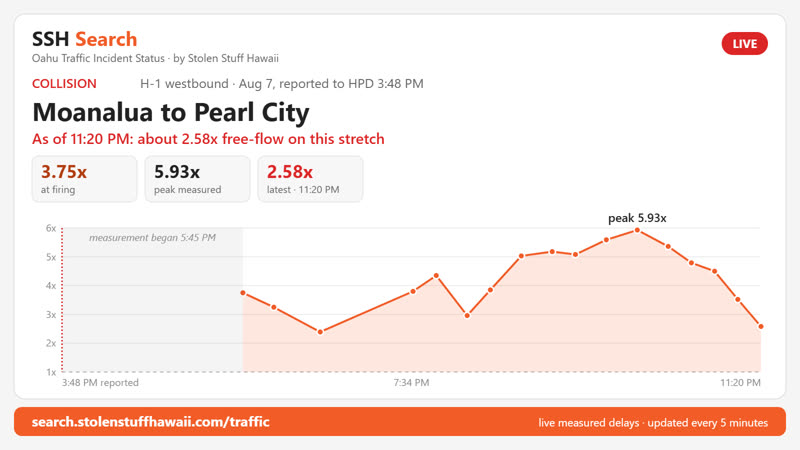Click the 3.75x at firing card
Screen dimensions: 800x450
[85, 179]
